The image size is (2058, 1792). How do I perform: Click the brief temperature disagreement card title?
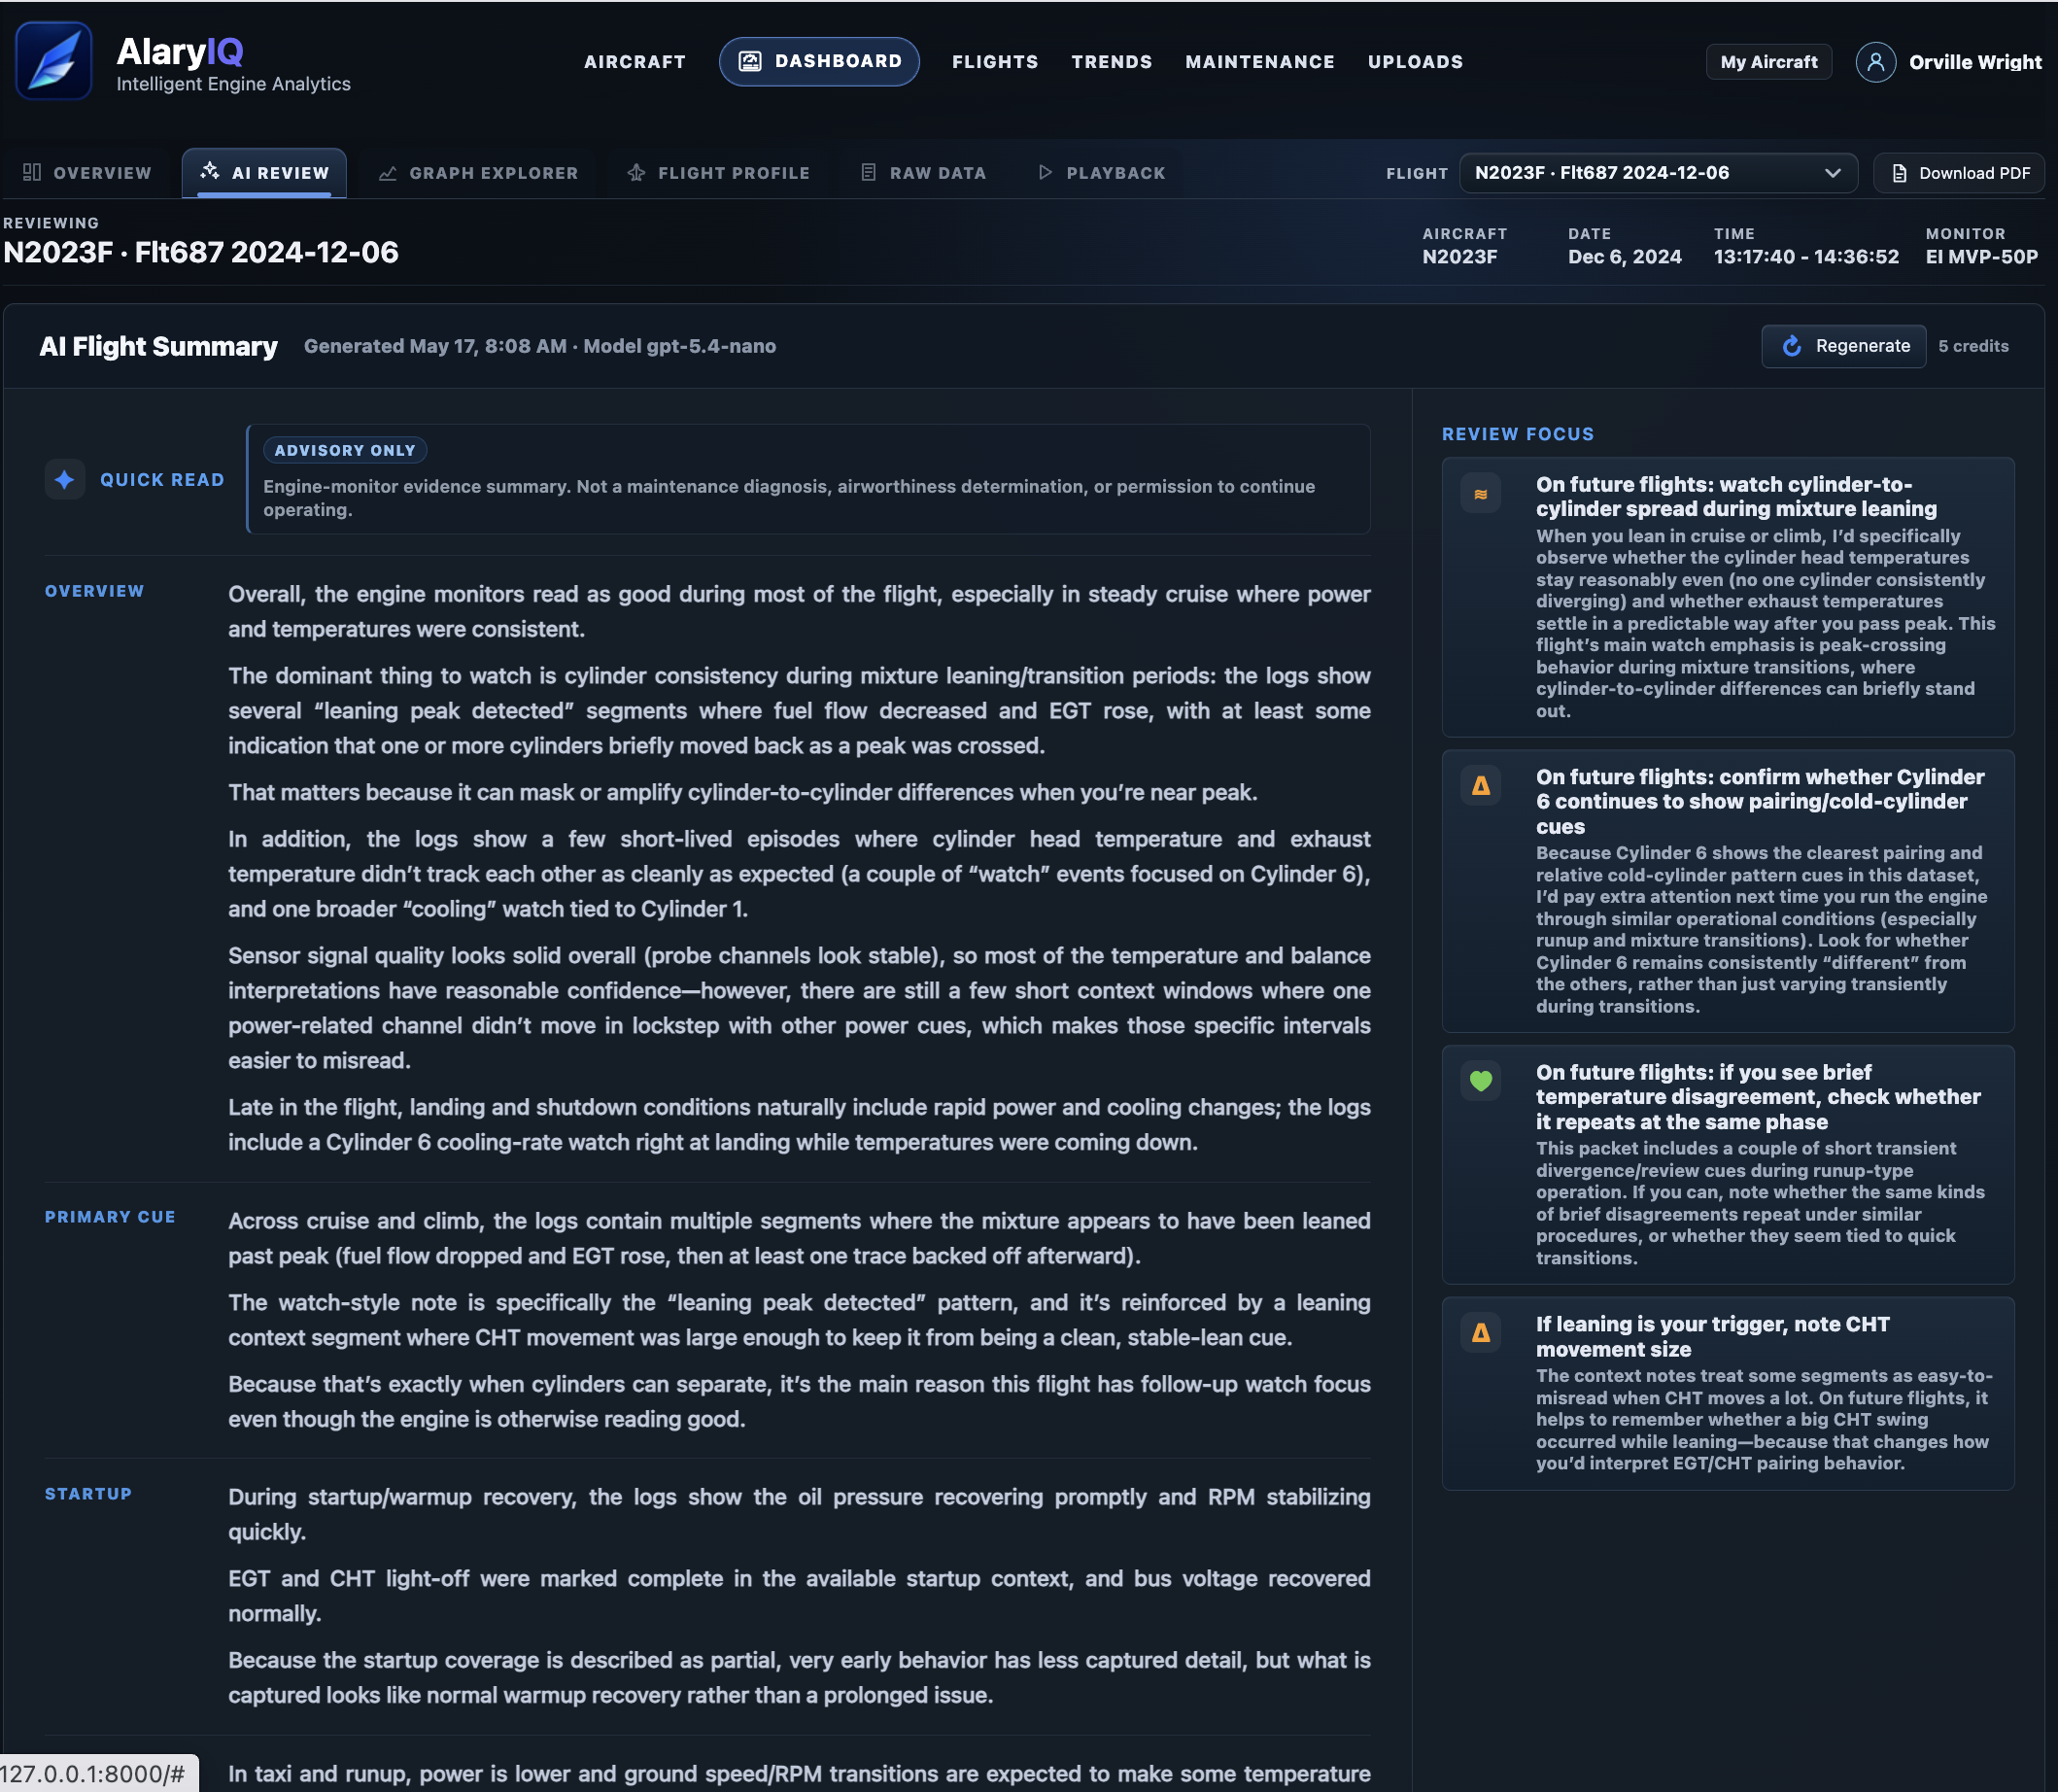pos(1757,1097)
